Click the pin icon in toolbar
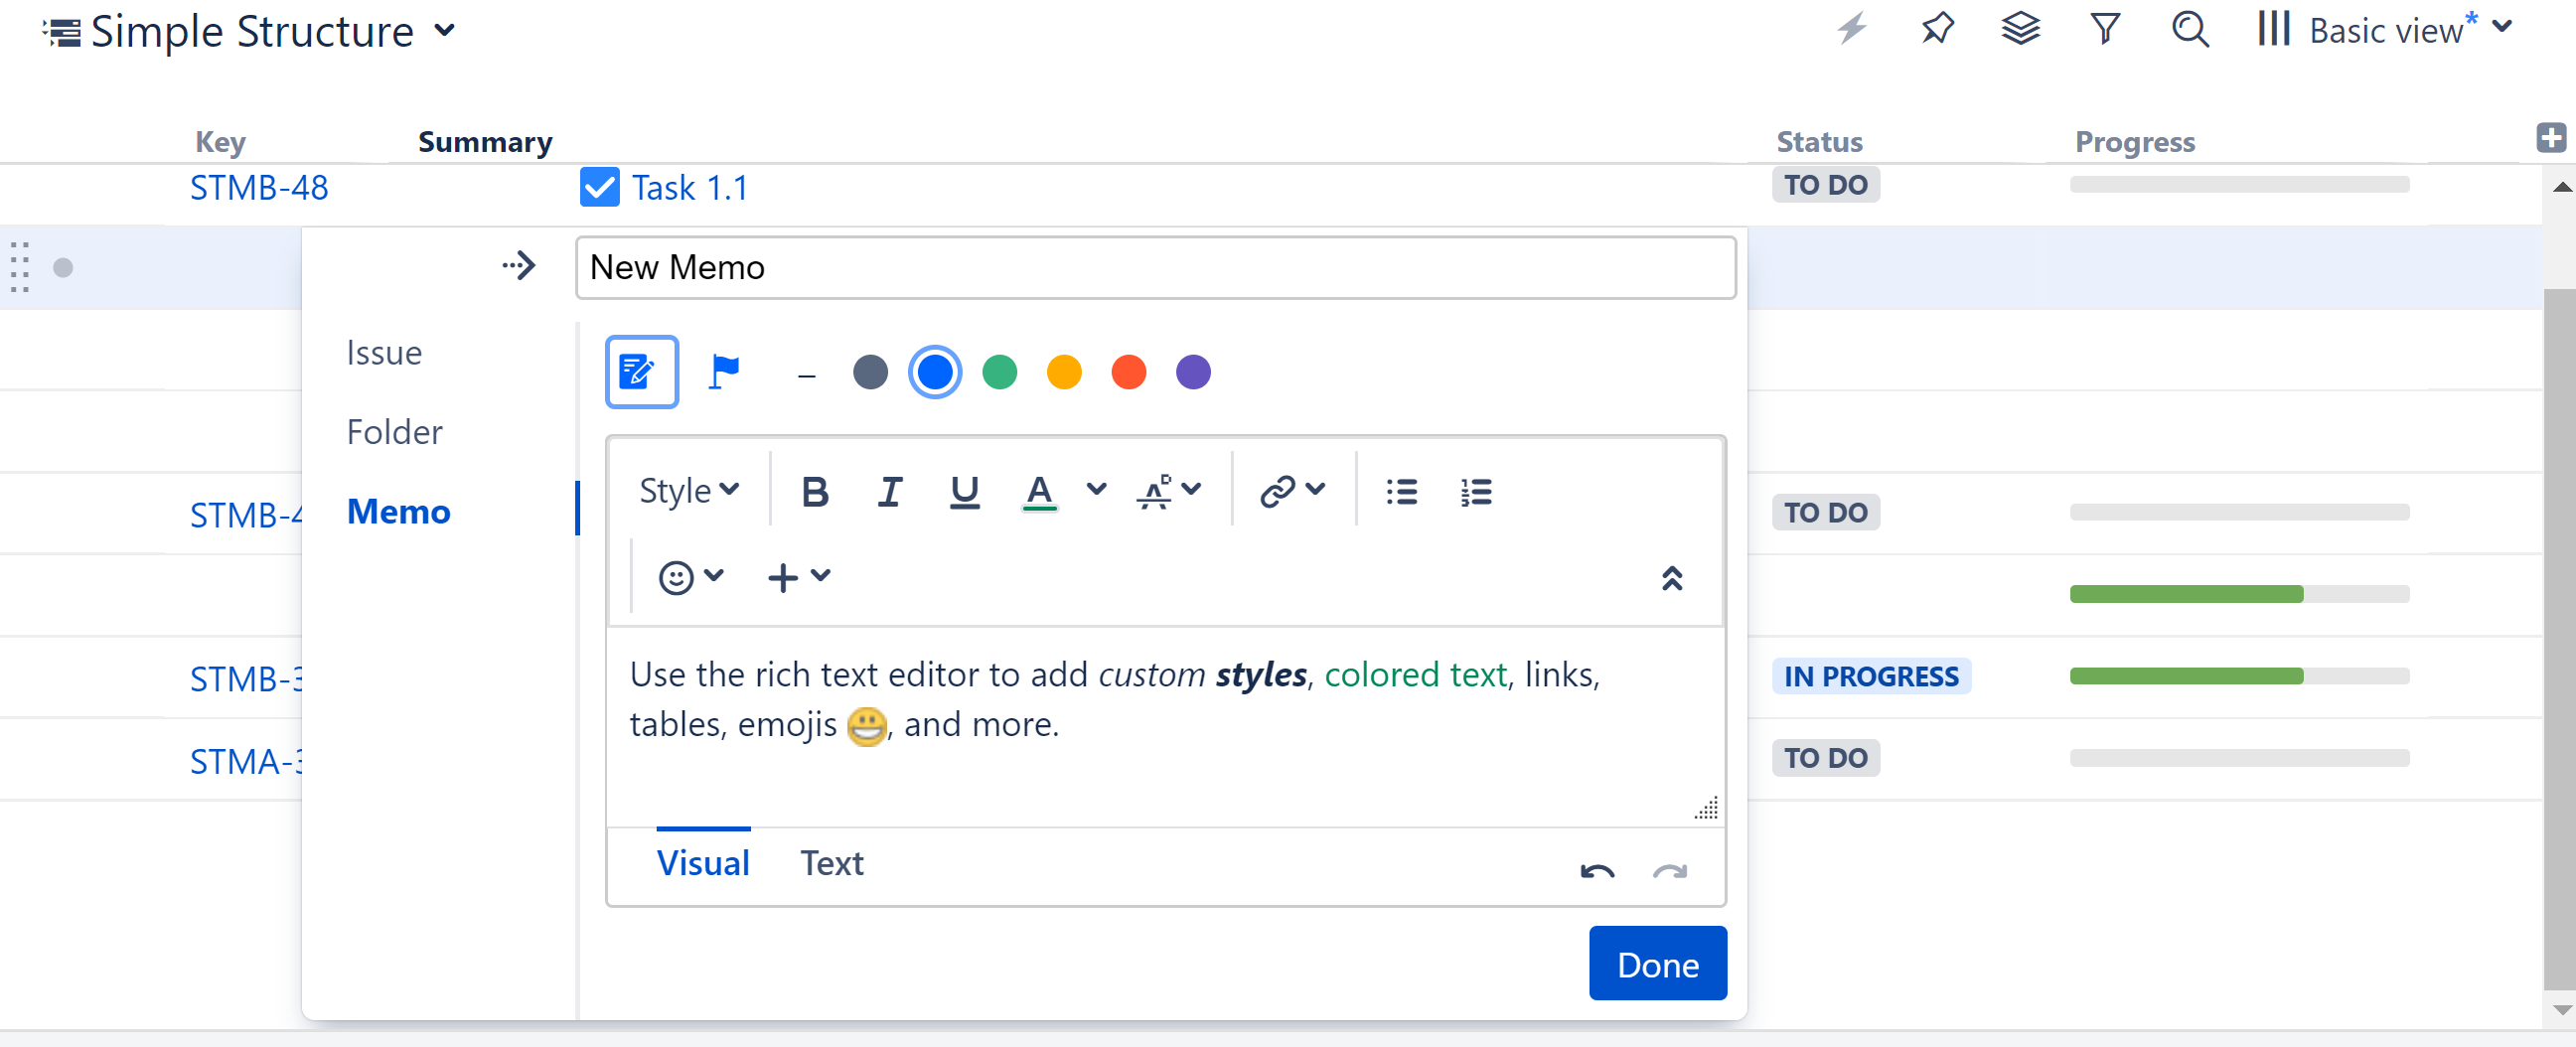This screenshot has width=2576, height=1047. (1936, 29)
